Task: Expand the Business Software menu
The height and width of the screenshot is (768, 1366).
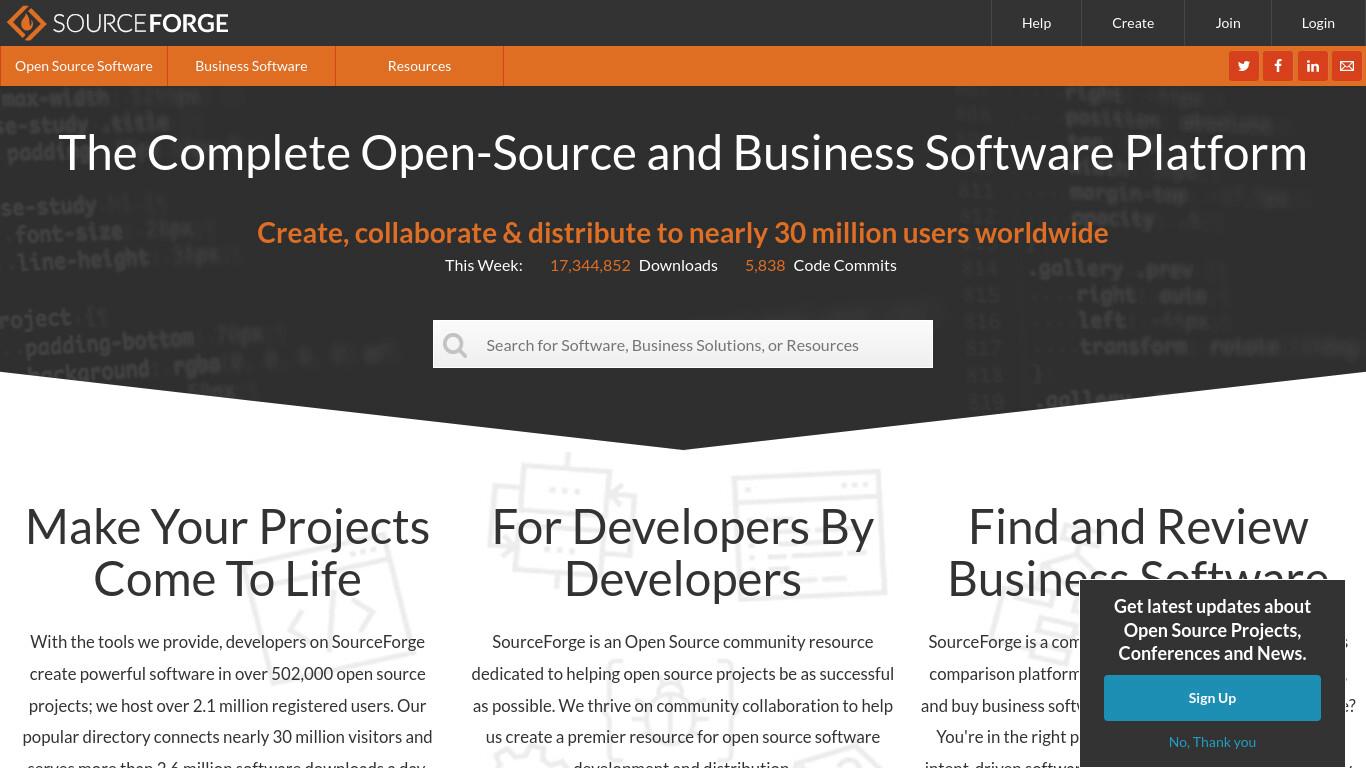Action: point(251,66)
